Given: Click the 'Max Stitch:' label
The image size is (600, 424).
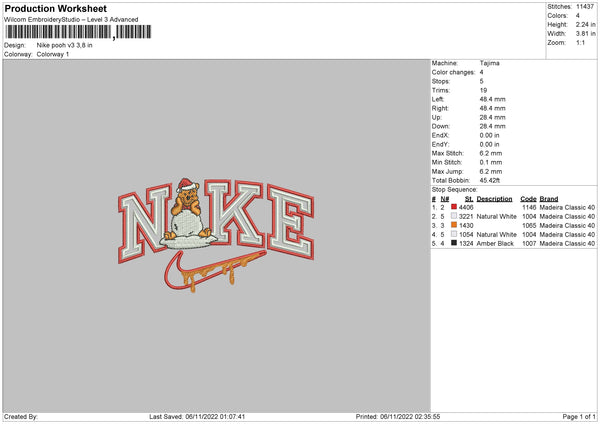Looking at the screenshot, I should click(x=447, y=153).
